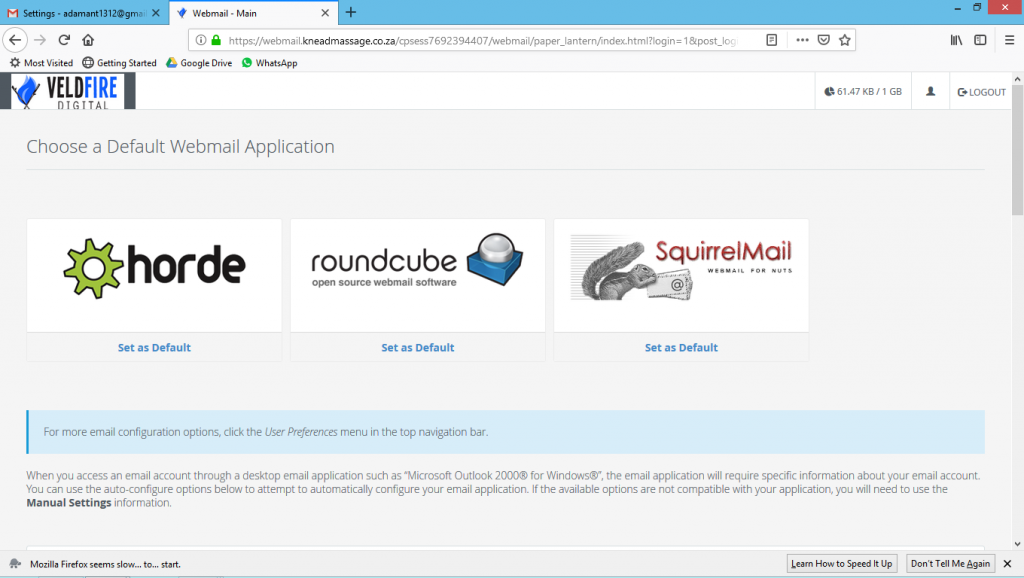Set horde as Default
Image resolution: width=1024 pixels, height=578 pixels.
[154, 347]
